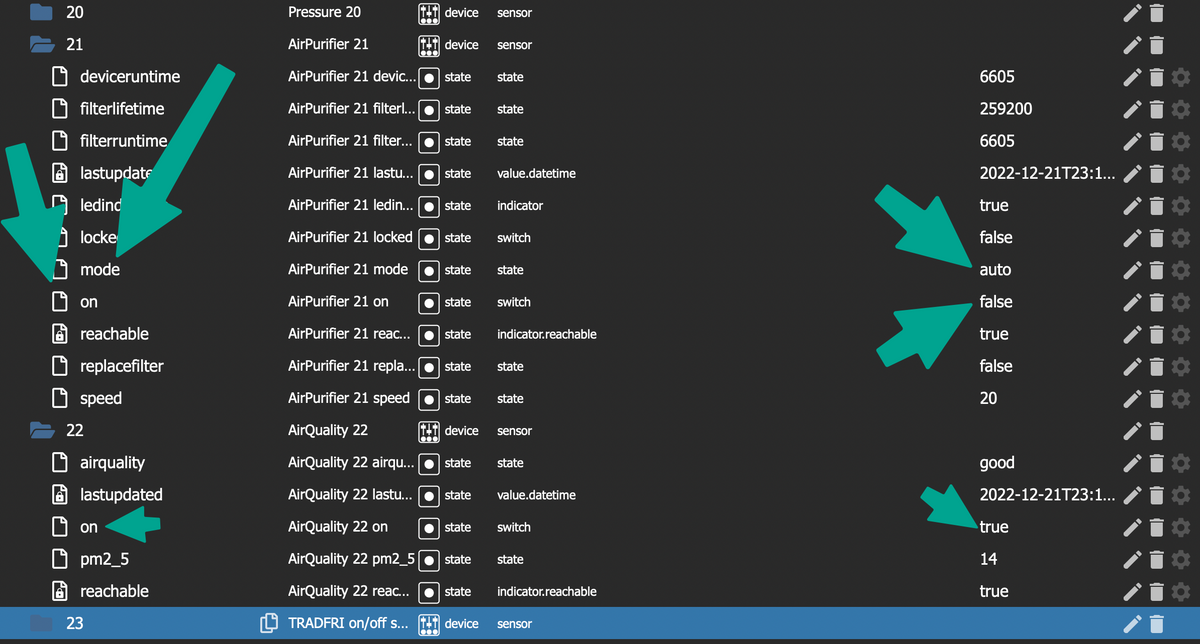
Task: Collapse the open folder 21
Action: pos(41,45)
